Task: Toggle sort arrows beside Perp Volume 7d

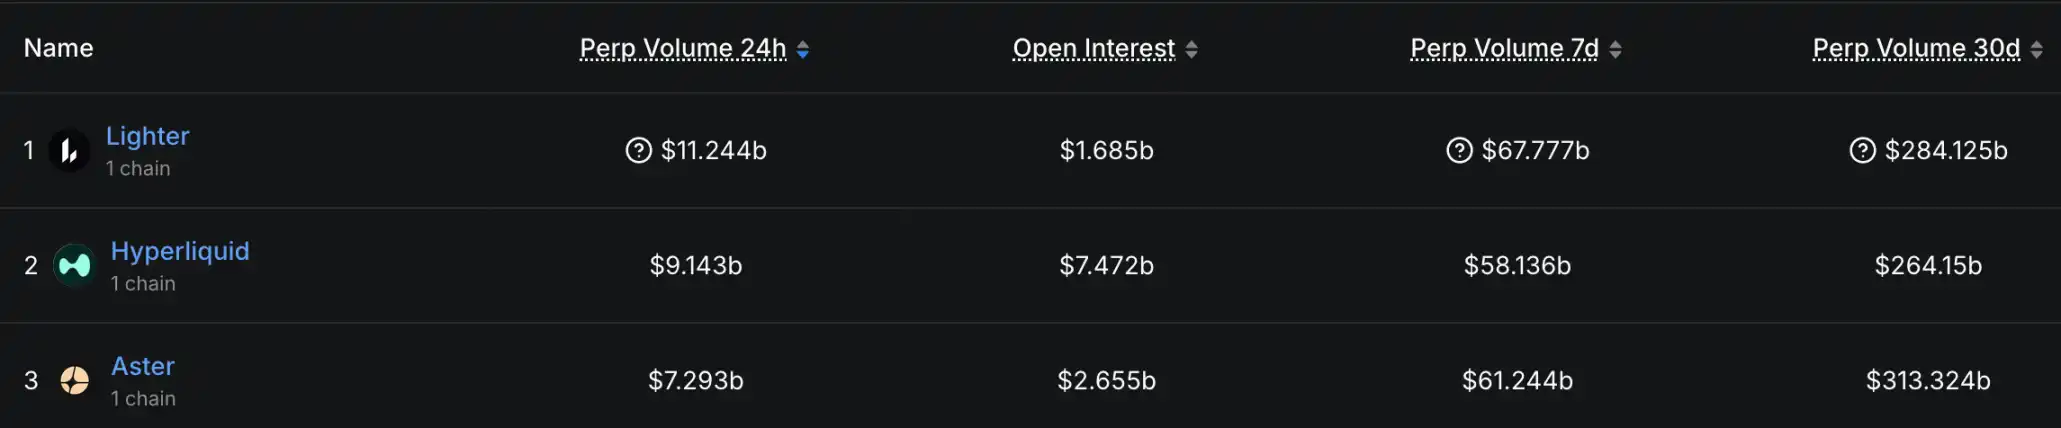Action: click(1615, 49)
